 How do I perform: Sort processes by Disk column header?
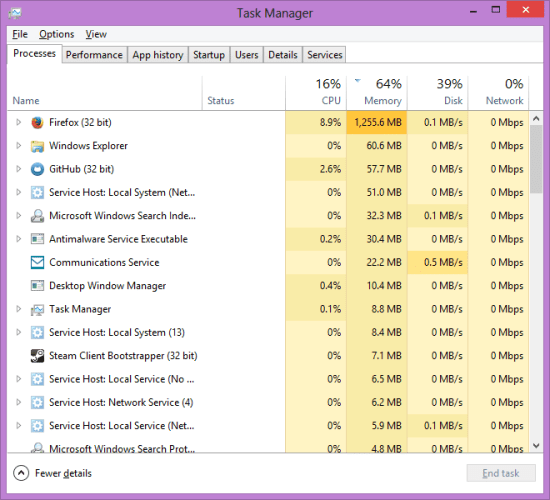[437, 93]
